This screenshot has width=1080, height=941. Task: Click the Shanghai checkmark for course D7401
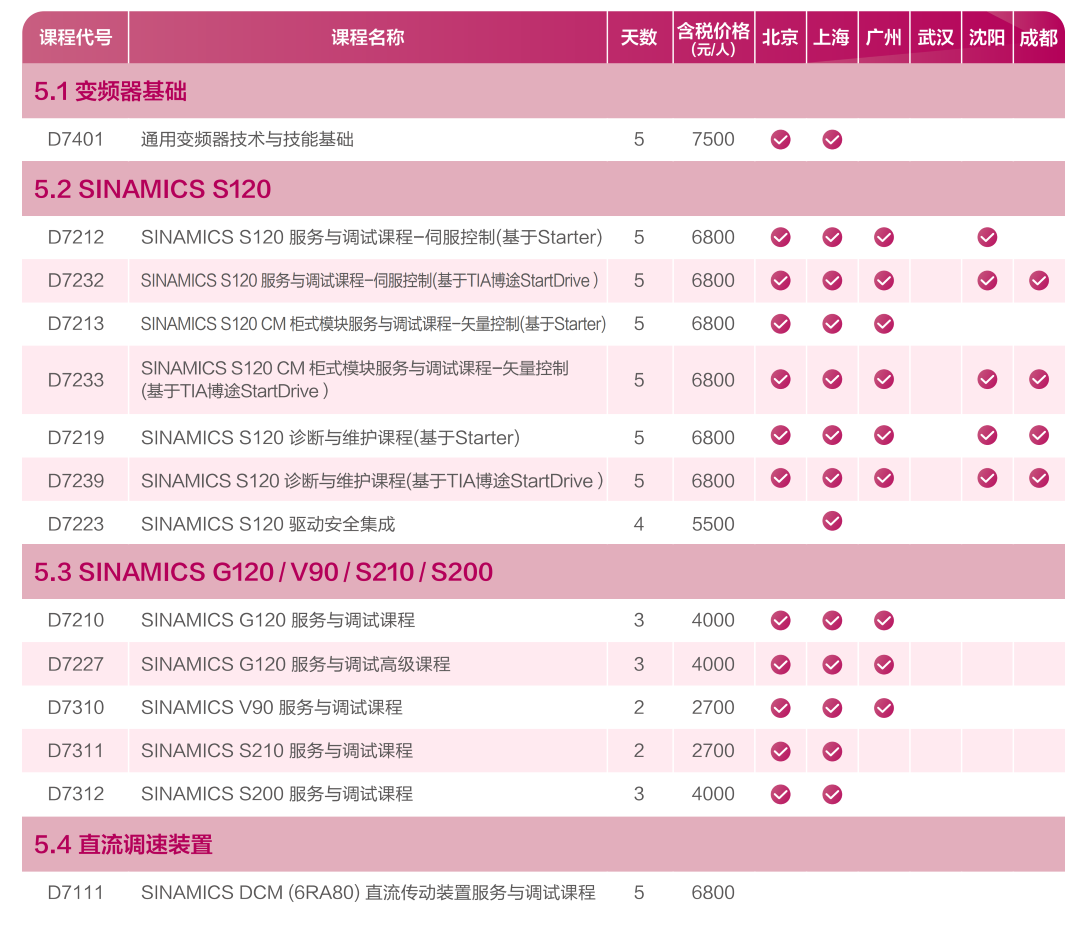tap(832, 140)
